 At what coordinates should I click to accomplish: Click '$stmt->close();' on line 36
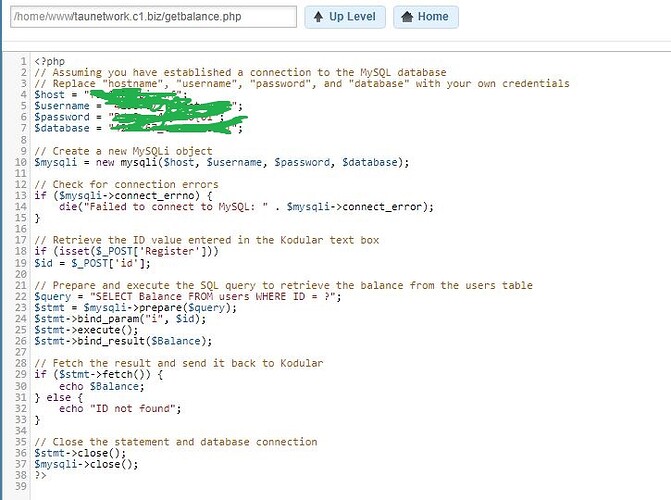coord(80,453)
